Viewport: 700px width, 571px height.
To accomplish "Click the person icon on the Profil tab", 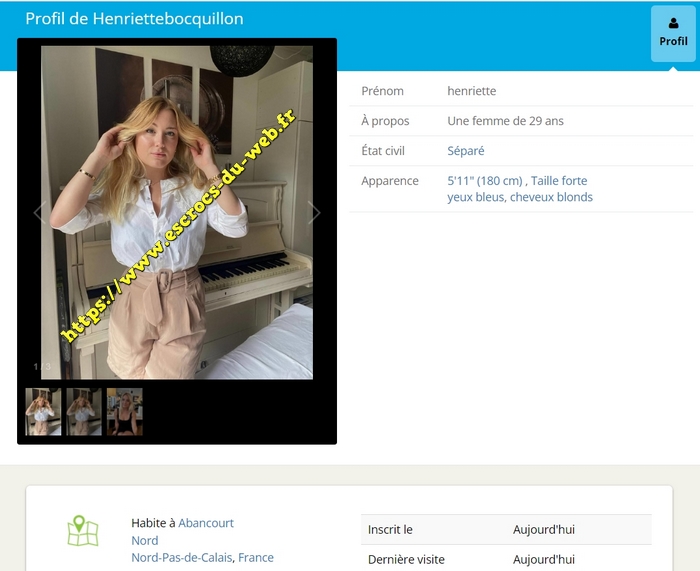I will (673, 23).
